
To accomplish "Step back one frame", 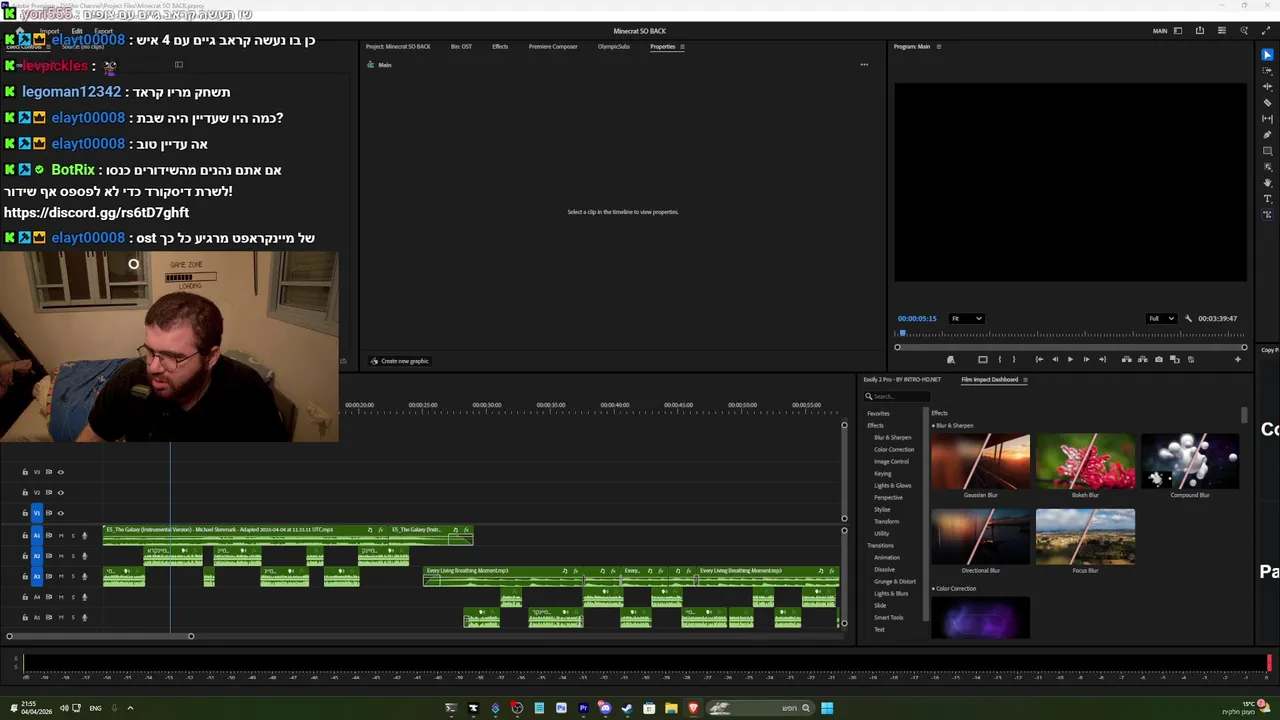I will tap(1055, 359).
